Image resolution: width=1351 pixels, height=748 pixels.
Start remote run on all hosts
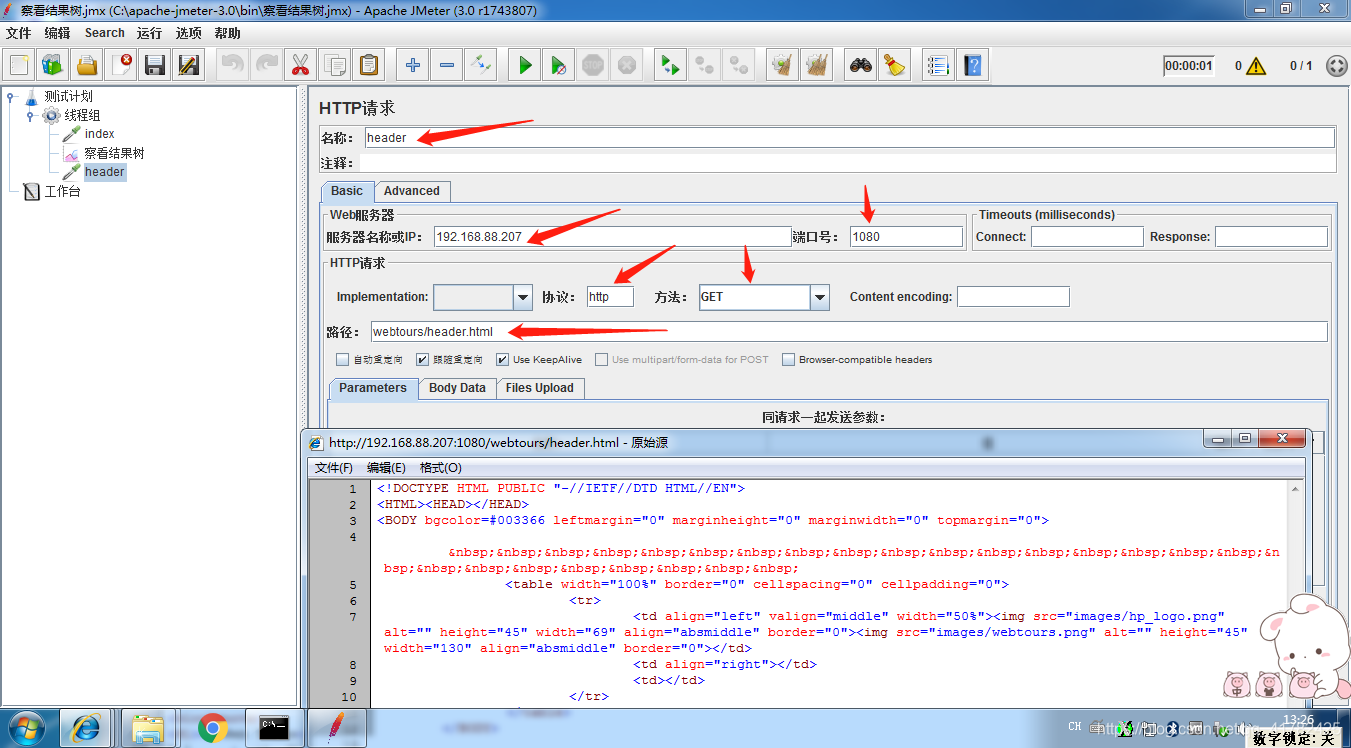point(669,66)
